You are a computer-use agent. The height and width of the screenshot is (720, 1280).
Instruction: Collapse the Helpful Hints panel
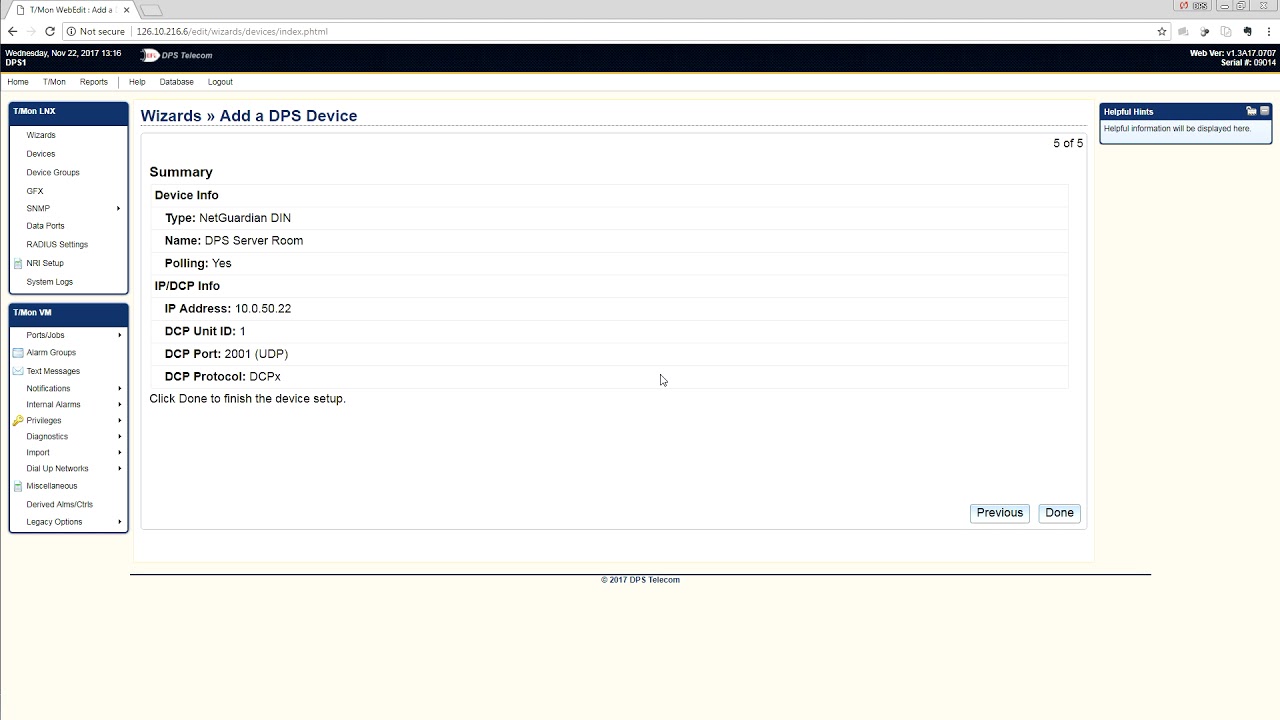pos(1265,111)
